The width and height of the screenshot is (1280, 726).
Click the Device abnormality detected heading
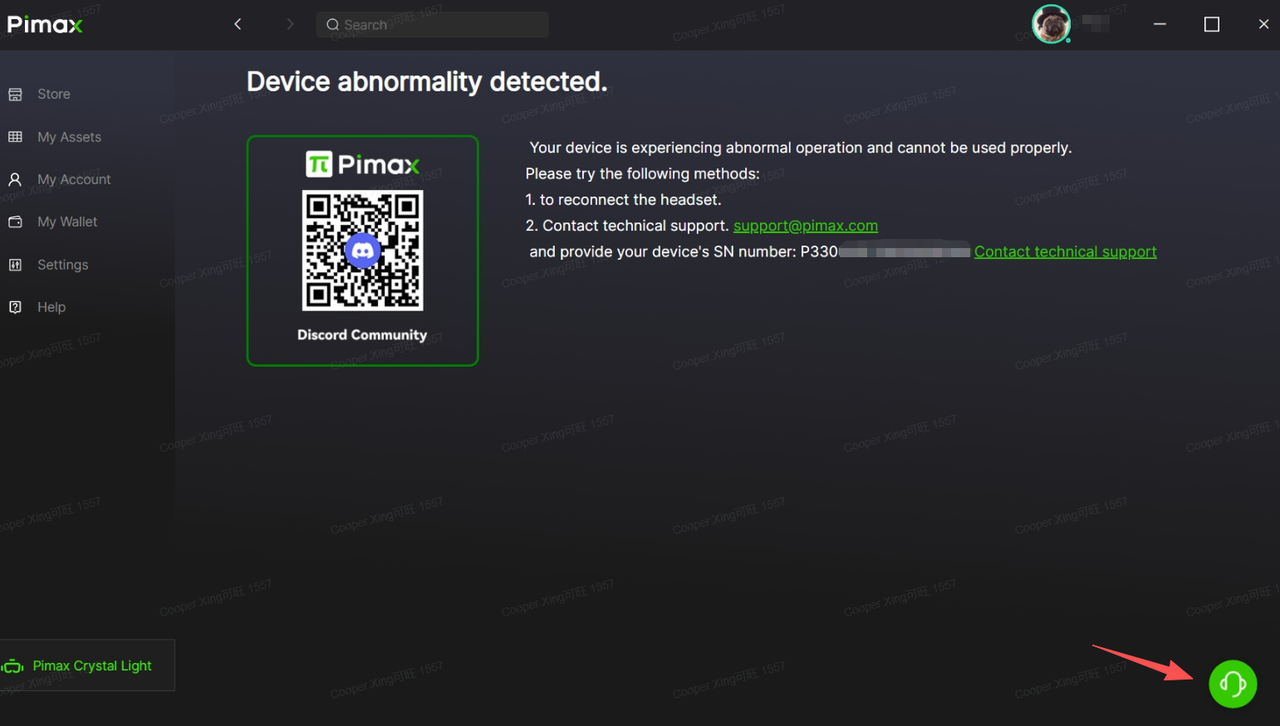pos(427,82)
